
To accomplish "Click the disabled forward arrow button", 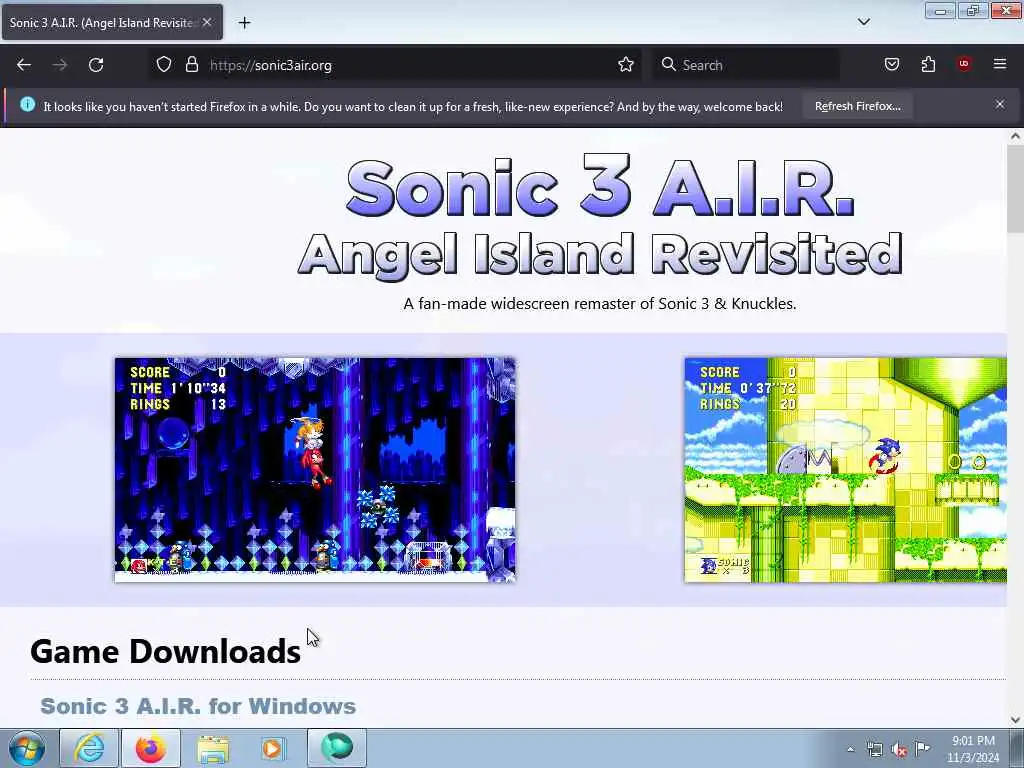I will tap(59, 65).
